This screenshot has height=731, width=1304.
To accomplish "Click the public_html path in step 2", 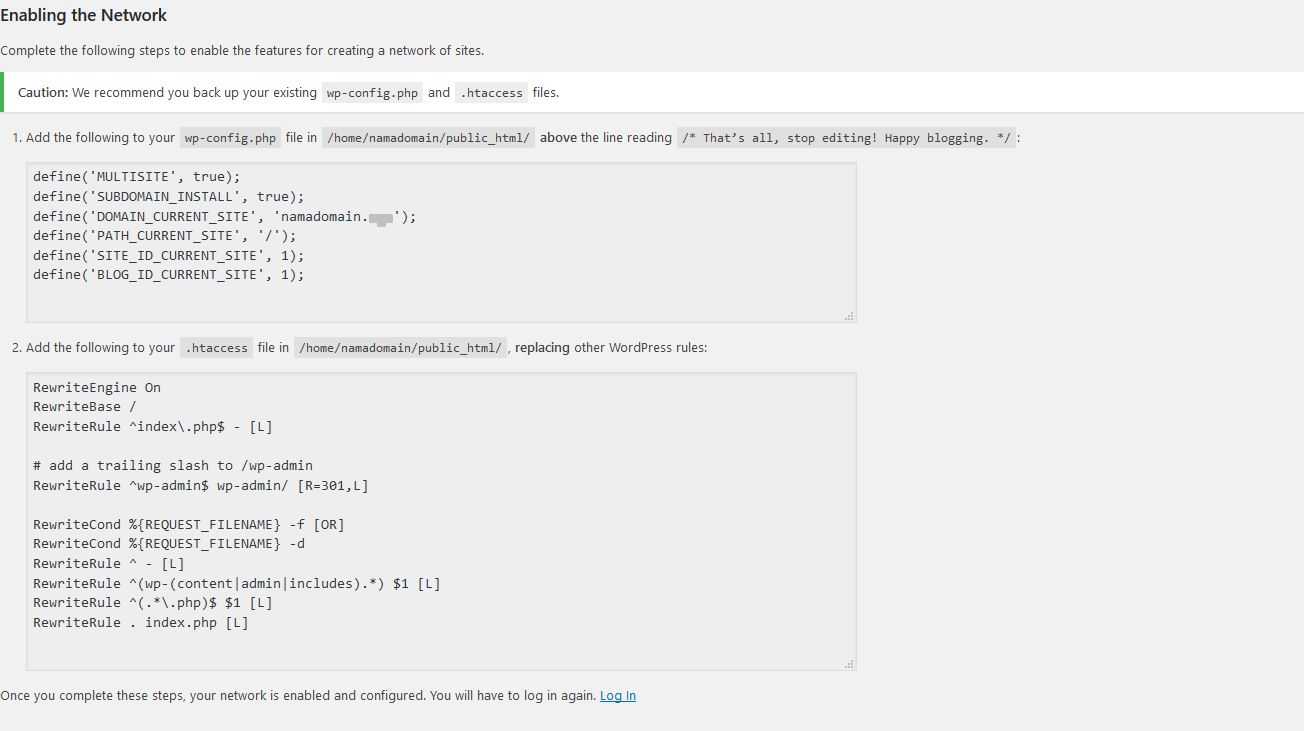I will 400,349.
